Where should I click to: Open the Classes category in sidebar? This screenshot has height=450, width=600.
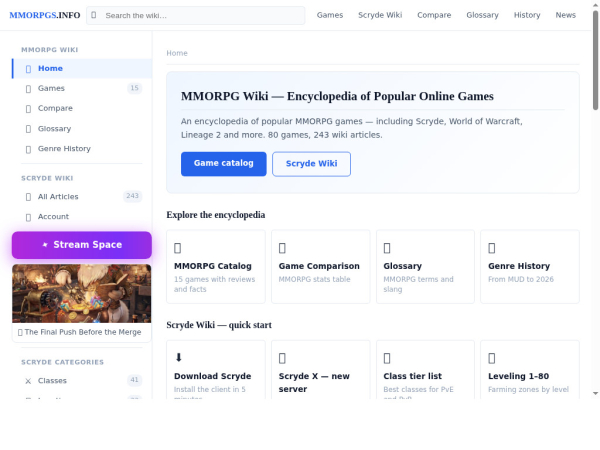click(x=82, y=381)
